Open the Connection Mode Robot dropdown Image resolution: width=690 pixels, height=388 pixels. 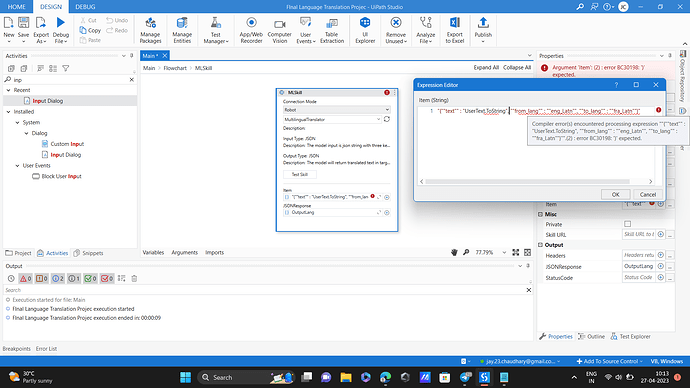[x=337, y=110]
